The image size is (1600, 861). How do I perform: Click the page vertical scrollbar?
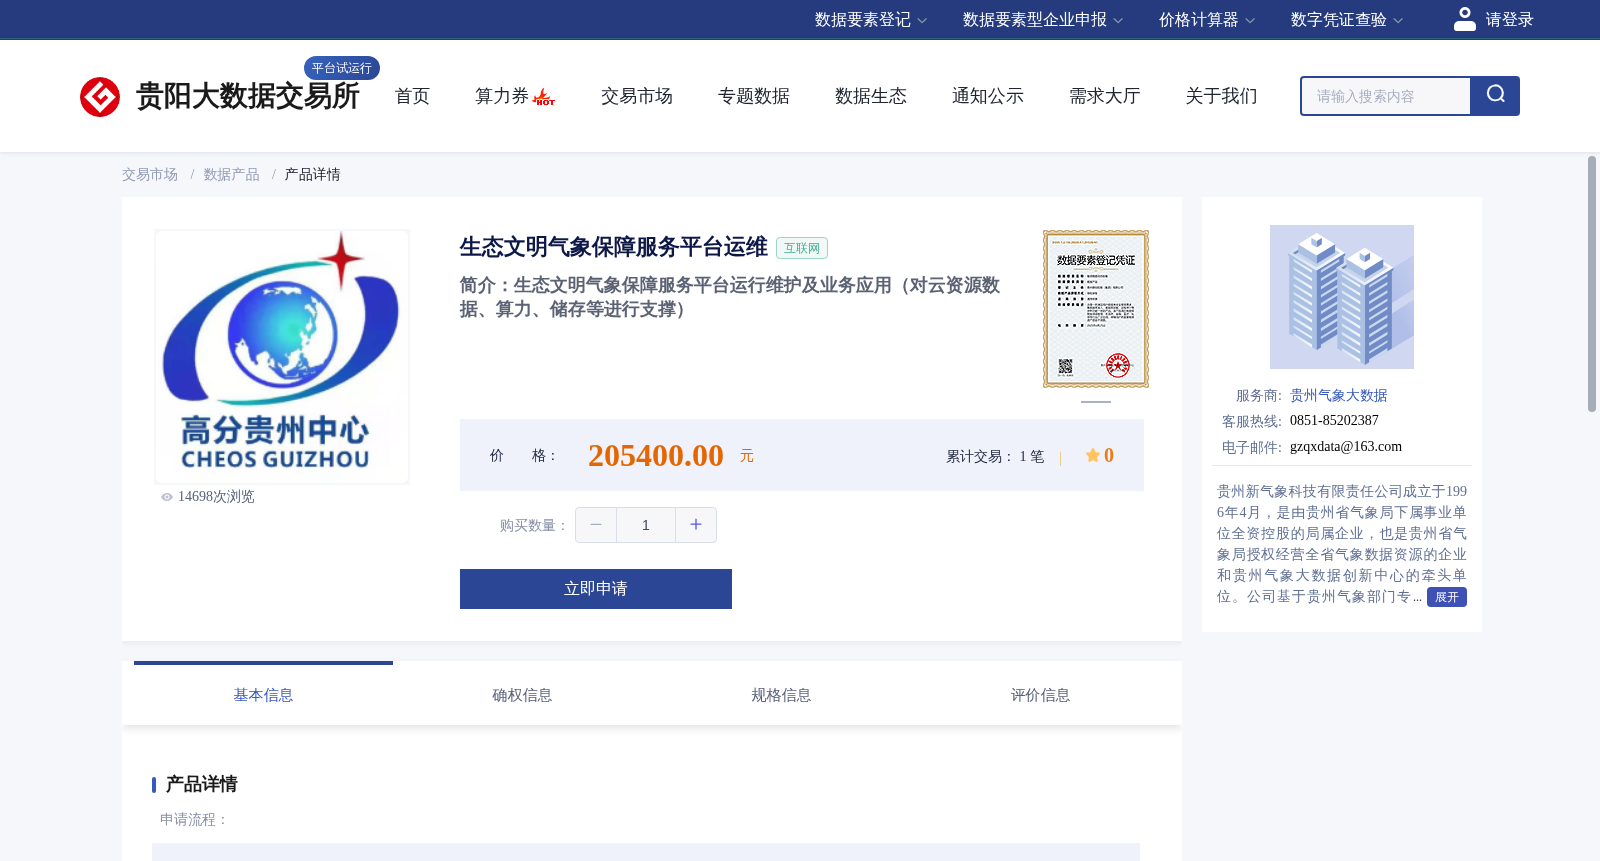click(x=1592, y=284)
